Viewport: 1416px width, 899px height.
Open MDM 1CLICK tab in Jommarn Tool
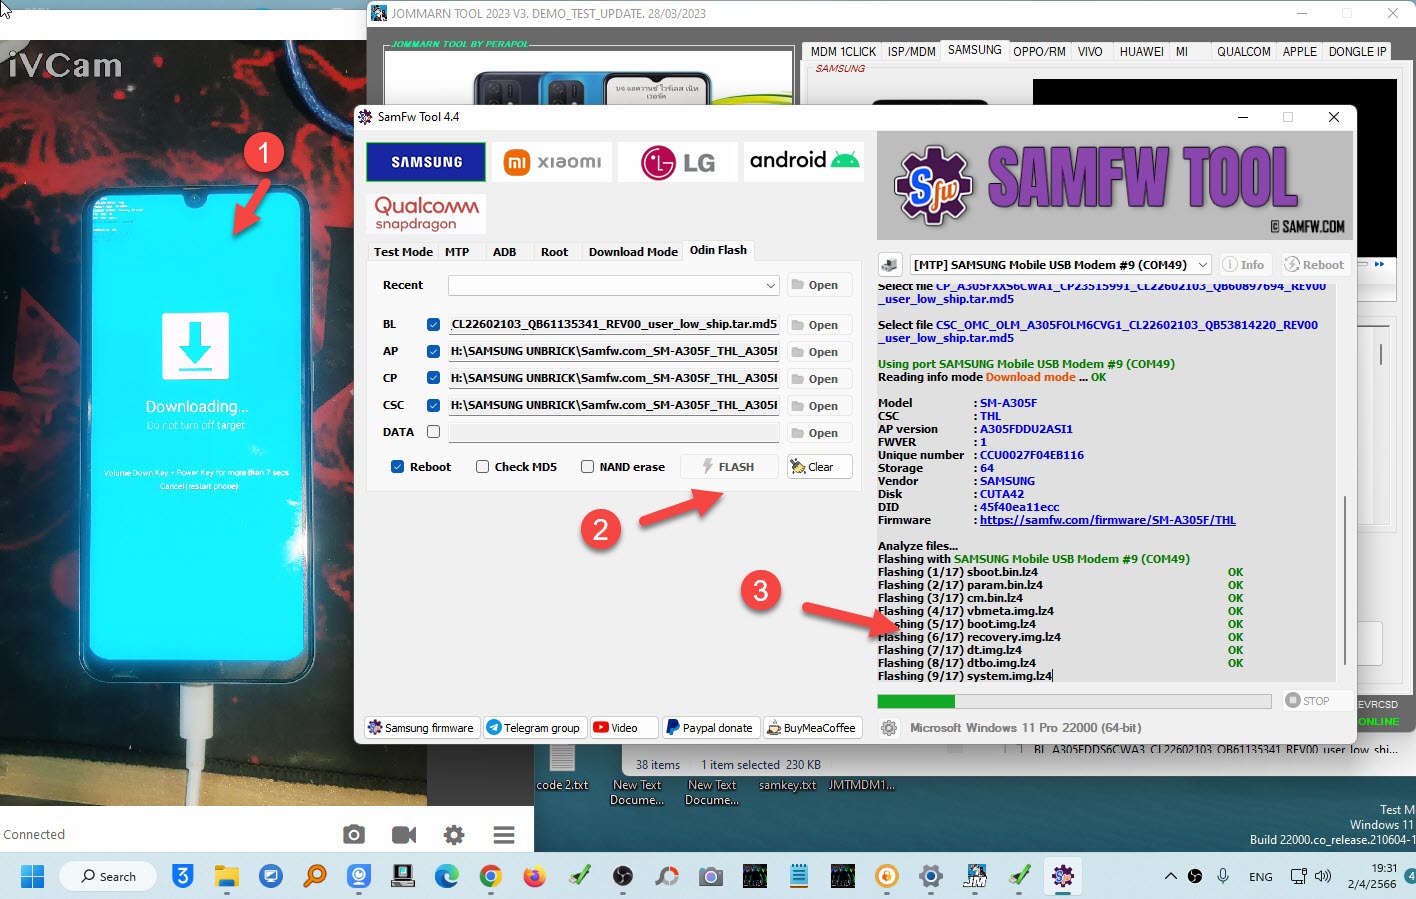843,52
